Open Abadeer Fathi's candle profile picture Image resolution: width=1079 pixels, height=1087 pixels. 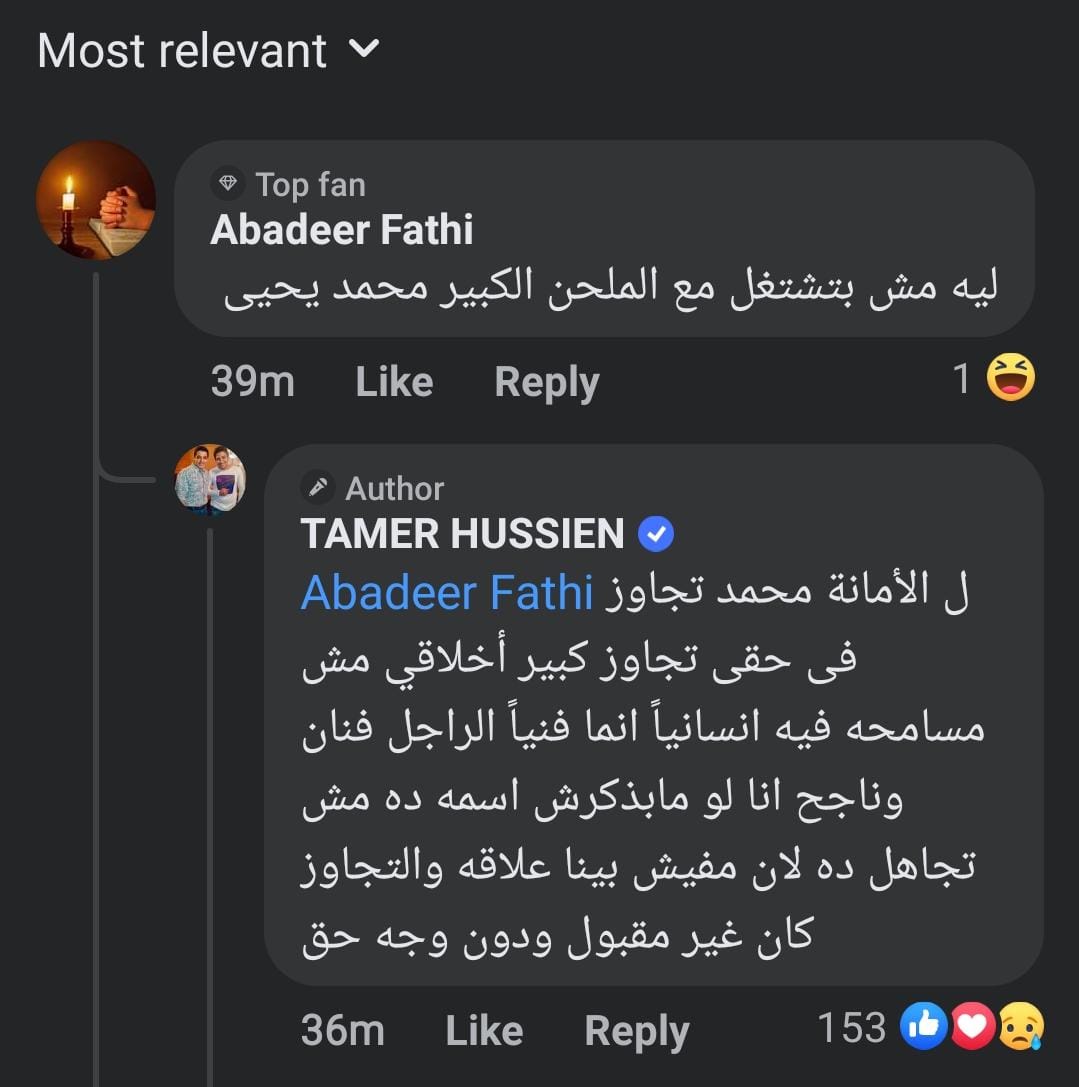coord(96,200)
